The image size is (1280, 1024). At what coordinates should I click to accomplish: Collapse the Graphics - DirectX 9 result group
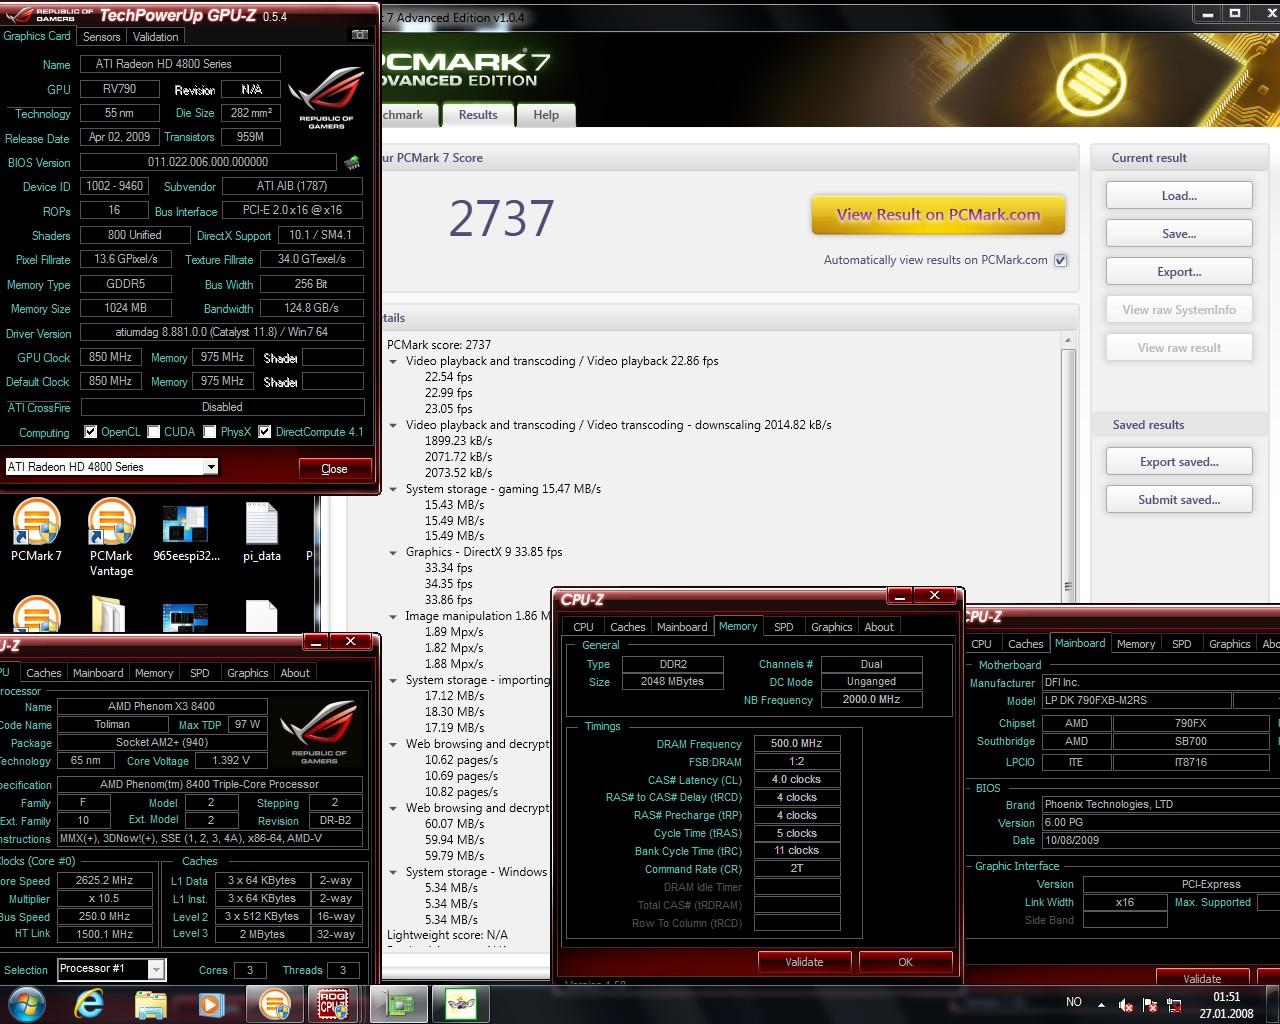pyautogui.click(x=393, y=553)
